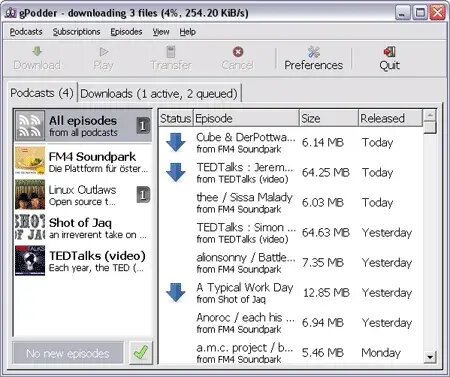The image size is (450, 377).
Task: Minimize the gPodder window
Action: (403, 13)
